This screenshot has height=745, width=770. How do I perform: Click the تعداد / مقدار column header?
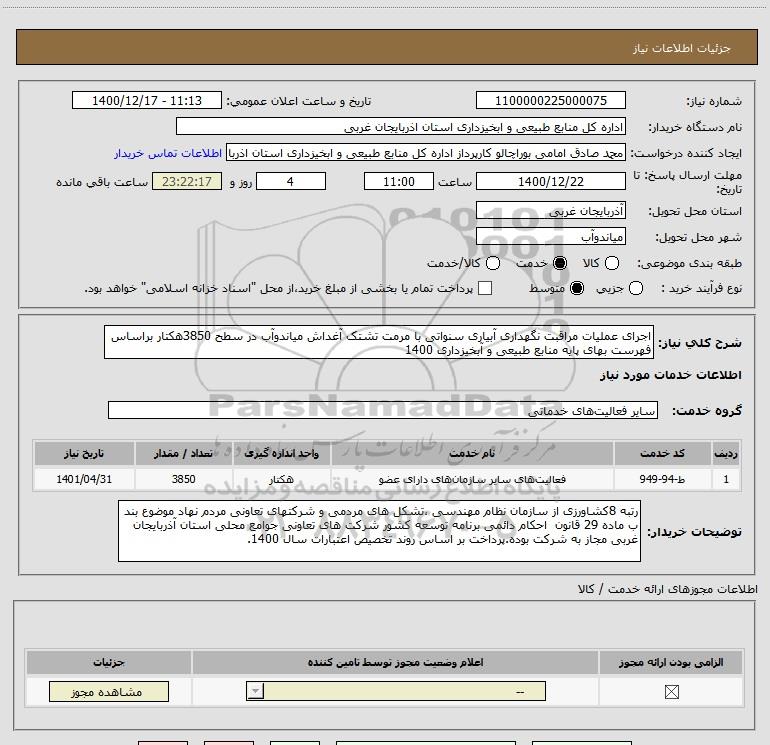point(183,453)
